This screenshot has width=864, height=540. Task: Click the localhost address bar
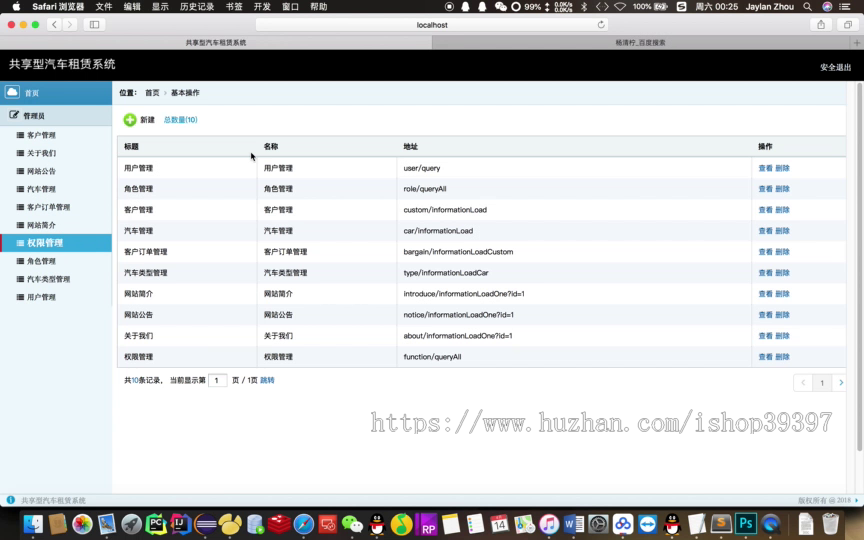click(x=432, y=24)
